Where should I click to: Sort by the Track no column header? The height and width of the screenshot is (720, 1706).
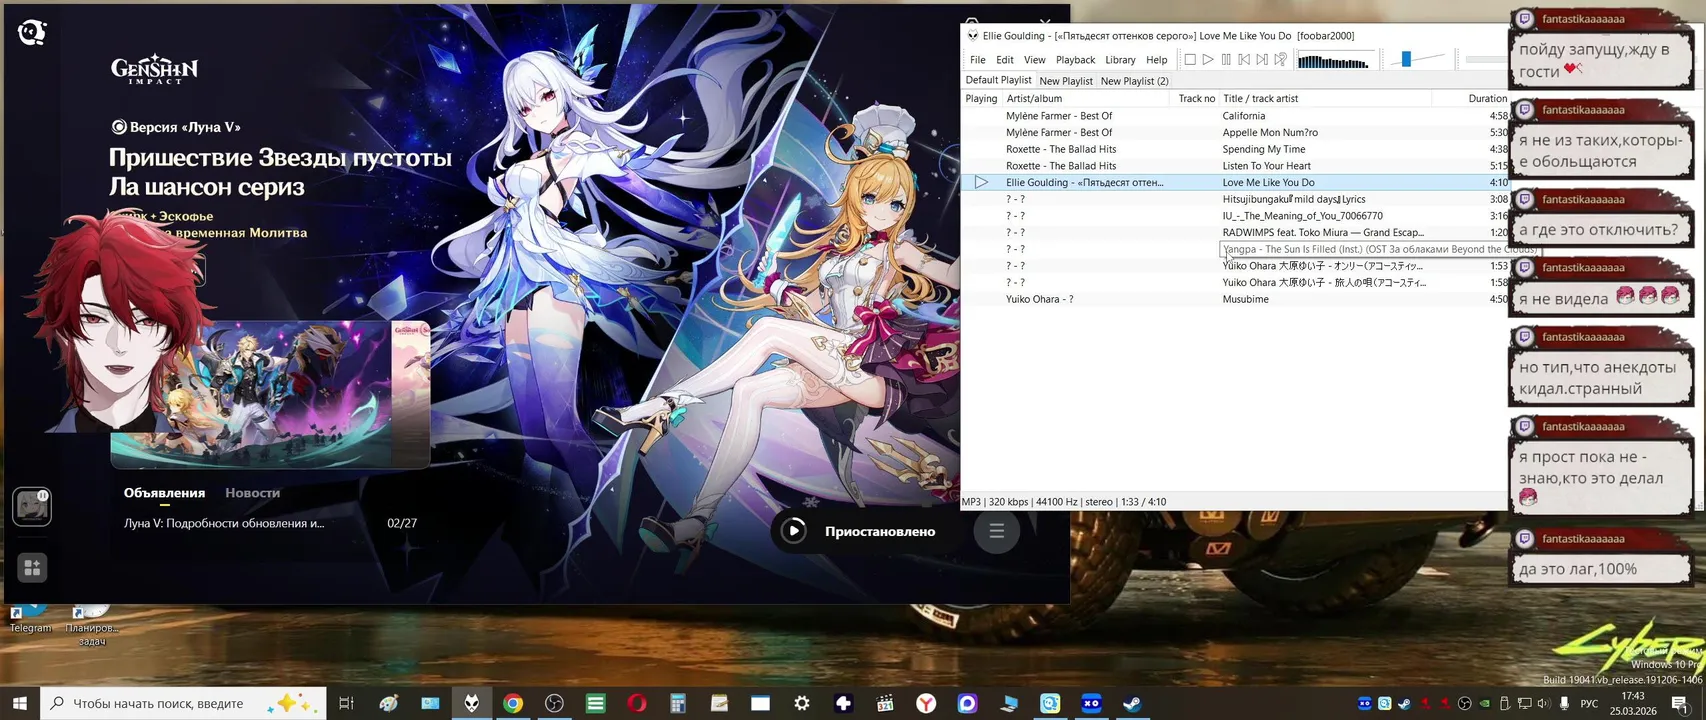[1195, 98]
